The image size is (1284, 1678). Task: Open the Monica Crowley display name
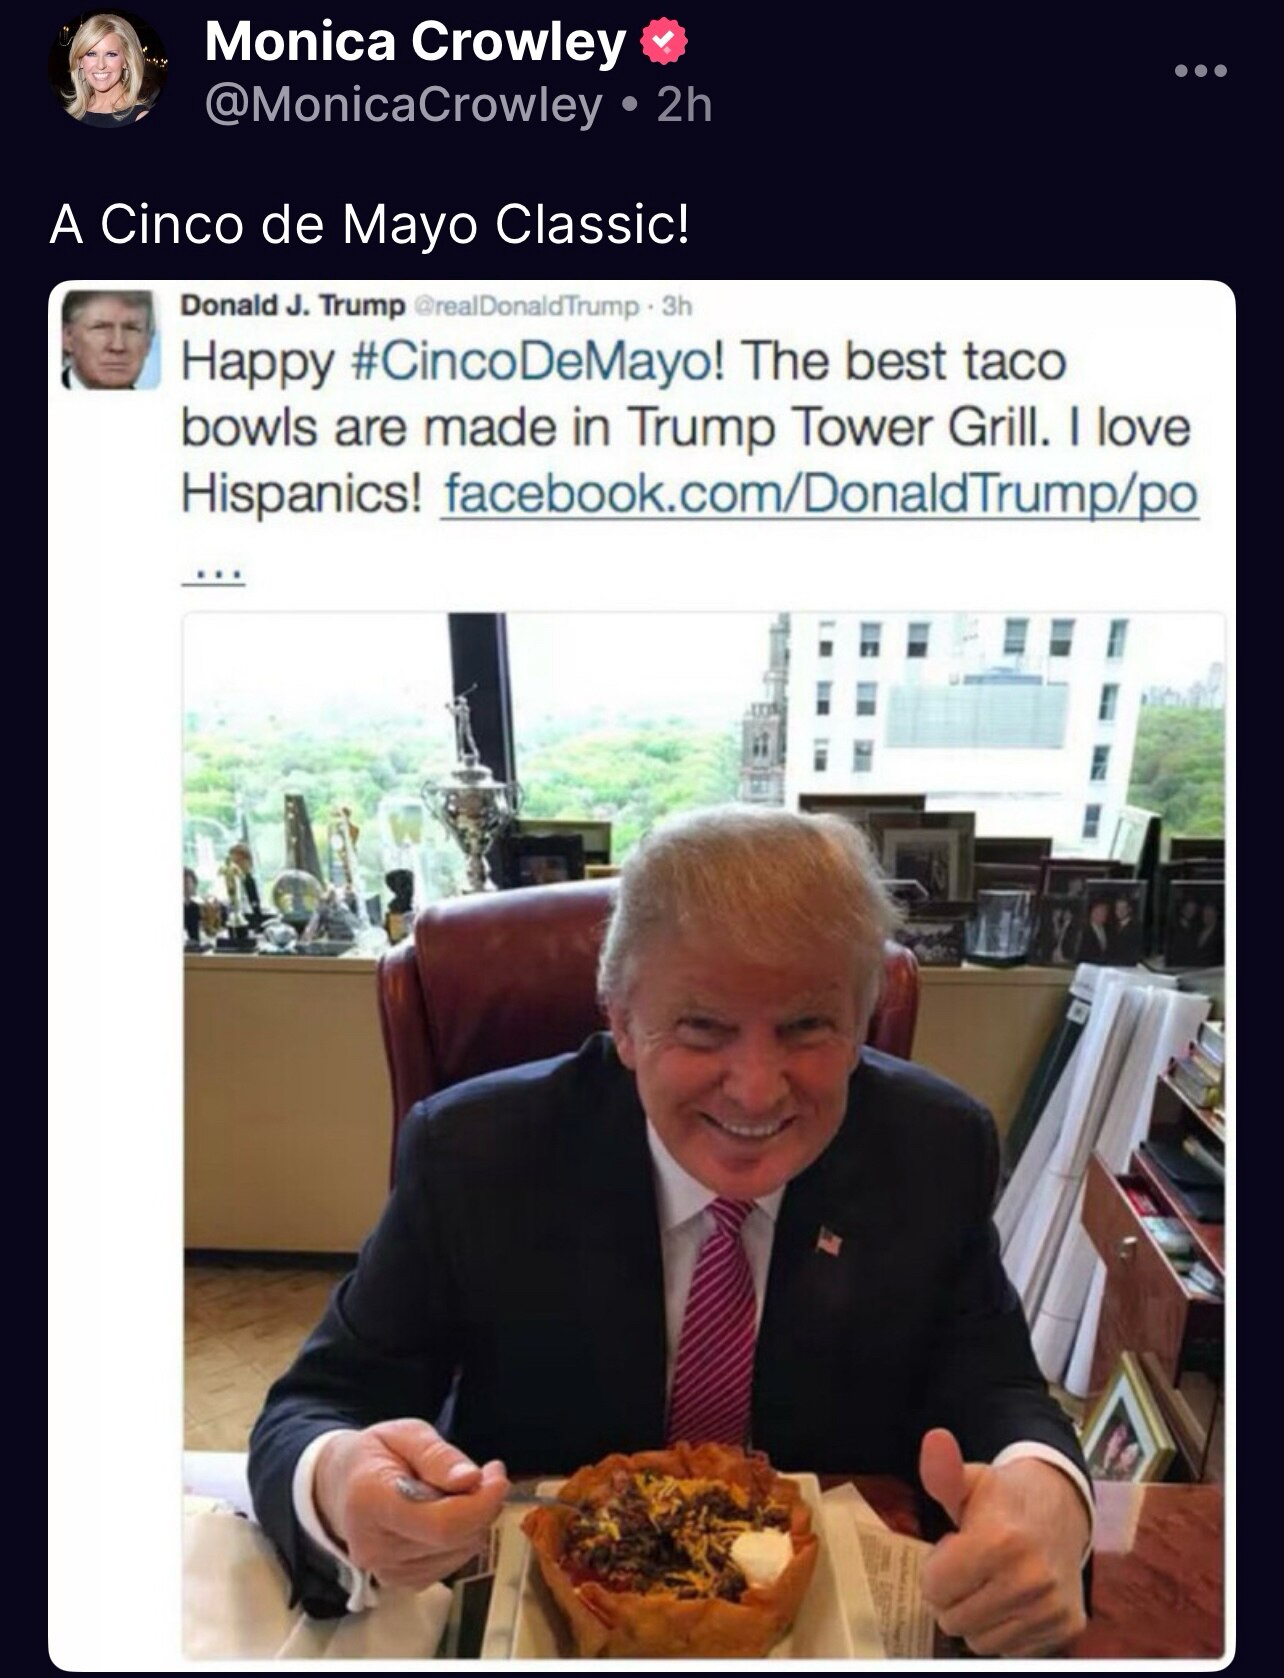(x=415, y=43)
